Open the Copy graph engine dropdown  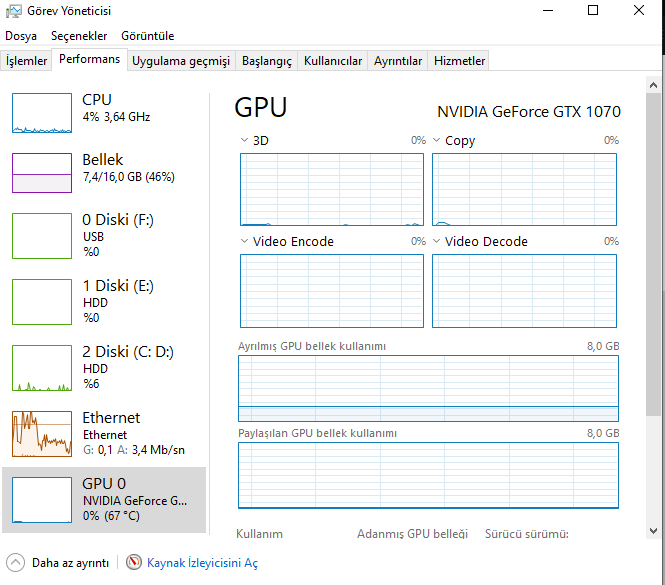pos(438,141)
